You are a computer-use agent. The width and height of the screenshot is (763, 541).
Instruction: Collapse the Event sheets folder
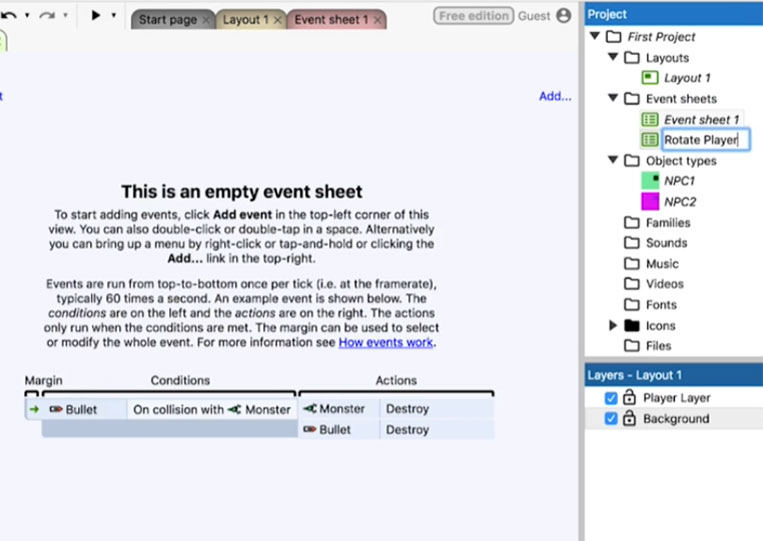613,98
